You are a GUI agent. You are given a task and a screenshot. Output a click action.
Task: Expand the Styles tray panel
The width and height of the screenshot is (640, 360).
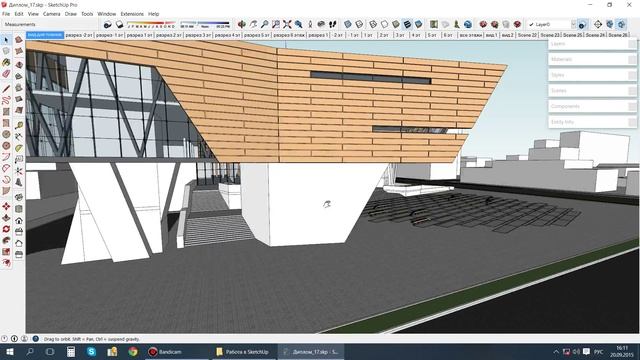592,75
